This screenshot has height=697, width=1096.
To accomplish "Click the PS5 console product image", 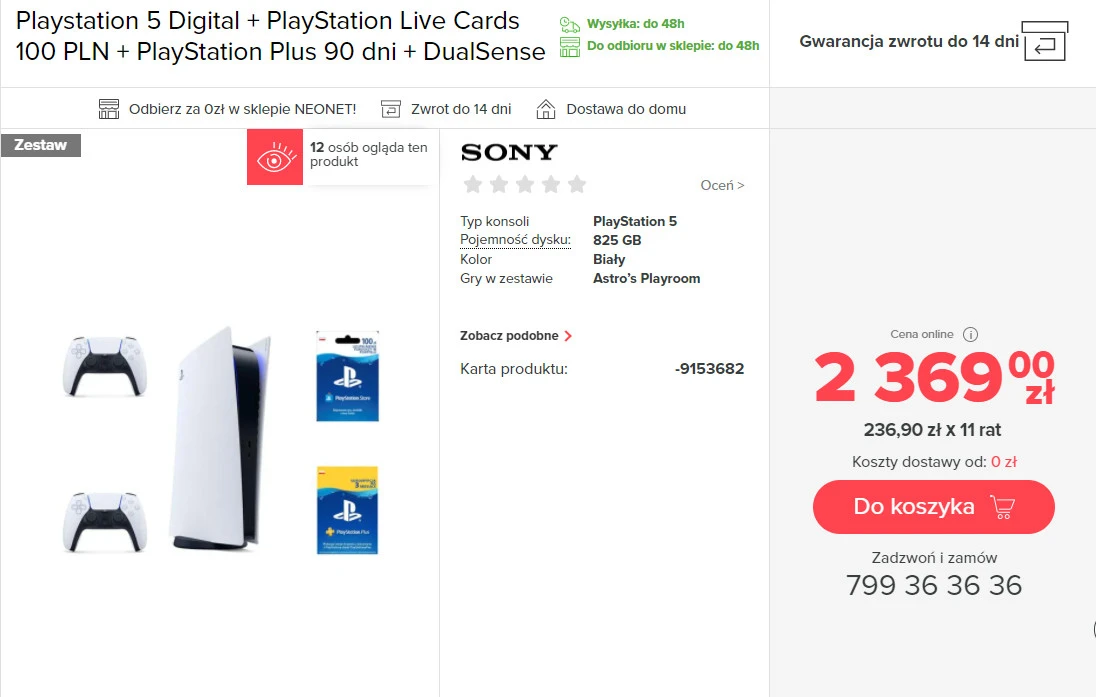I will [220, 438].
